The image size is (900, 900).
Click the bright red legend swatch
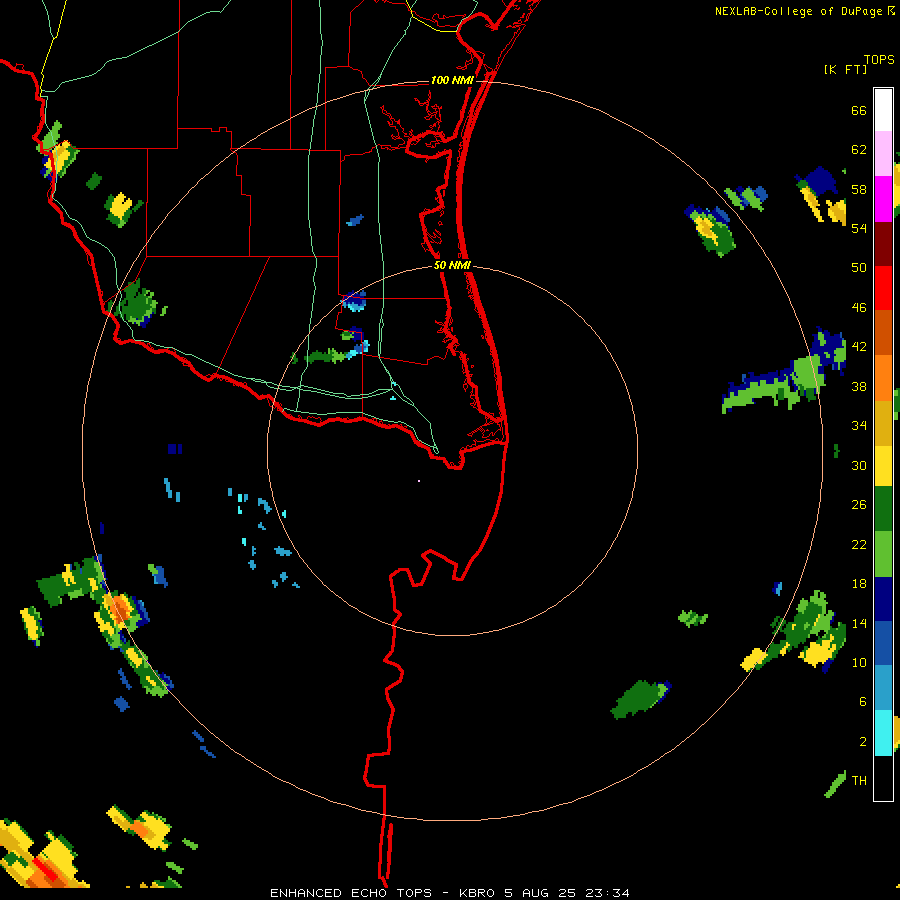(x=883, y=288)
